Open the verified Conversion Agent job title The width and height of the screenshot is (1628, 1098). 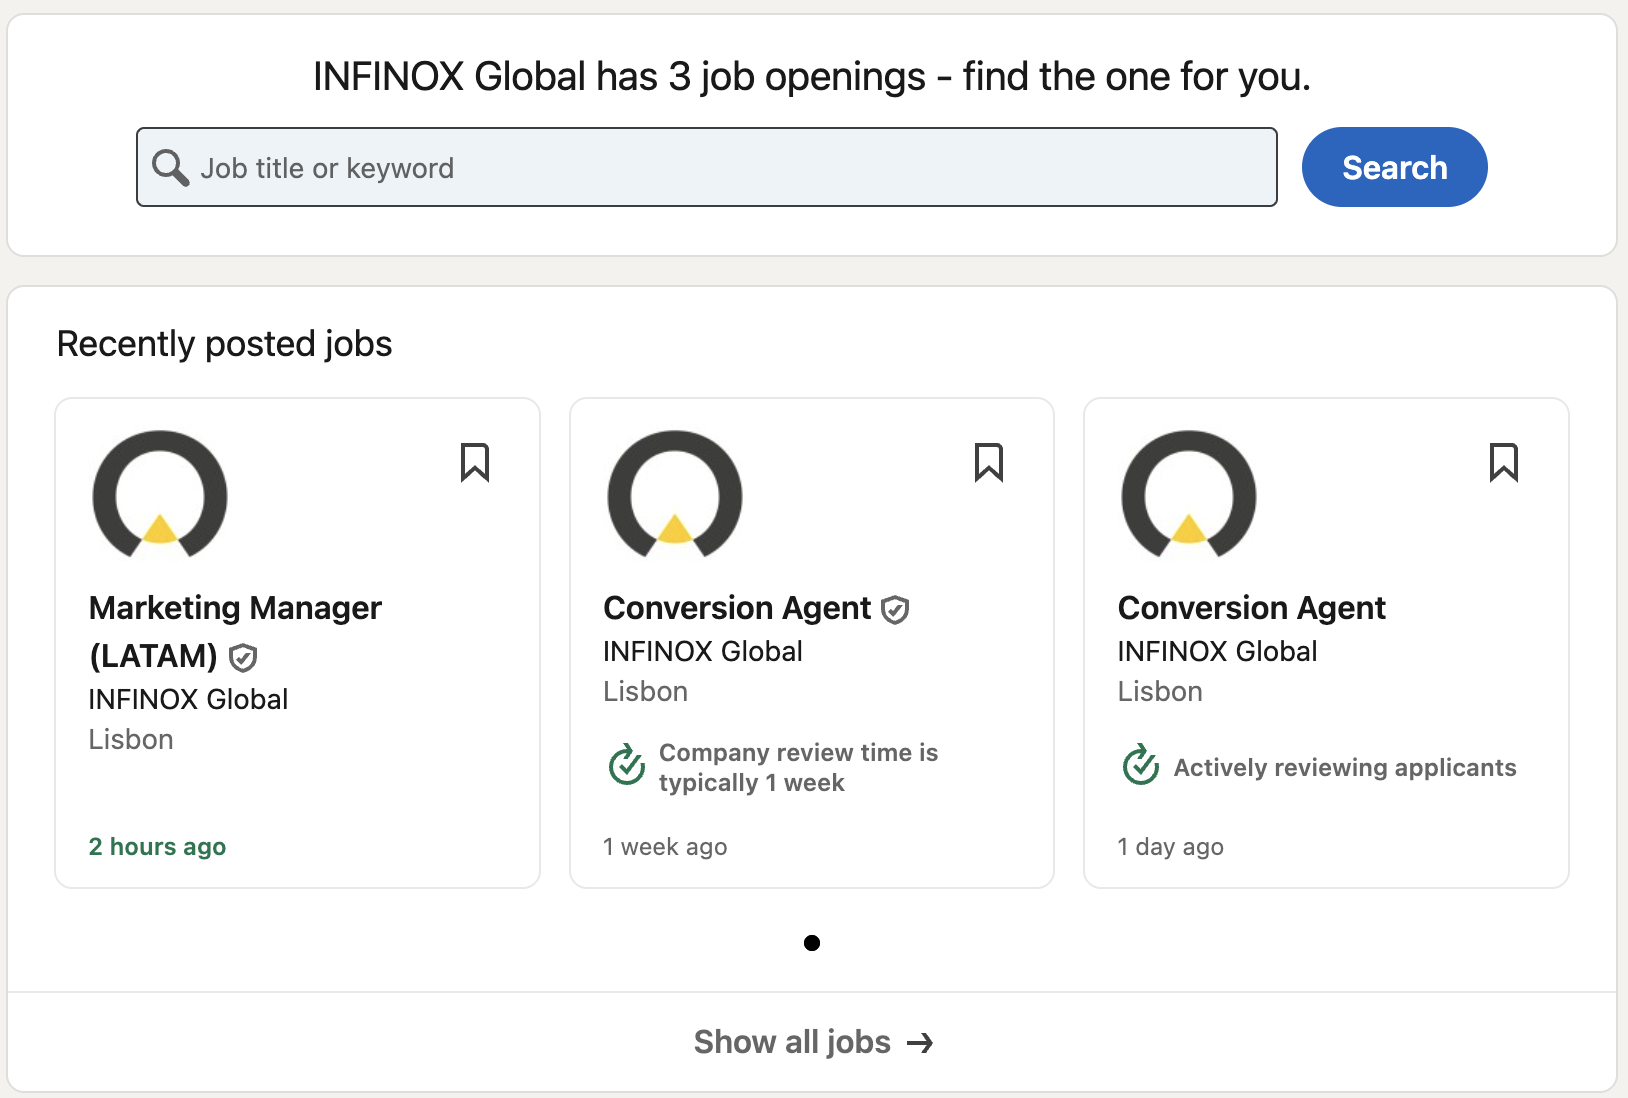tap(737, 609)
